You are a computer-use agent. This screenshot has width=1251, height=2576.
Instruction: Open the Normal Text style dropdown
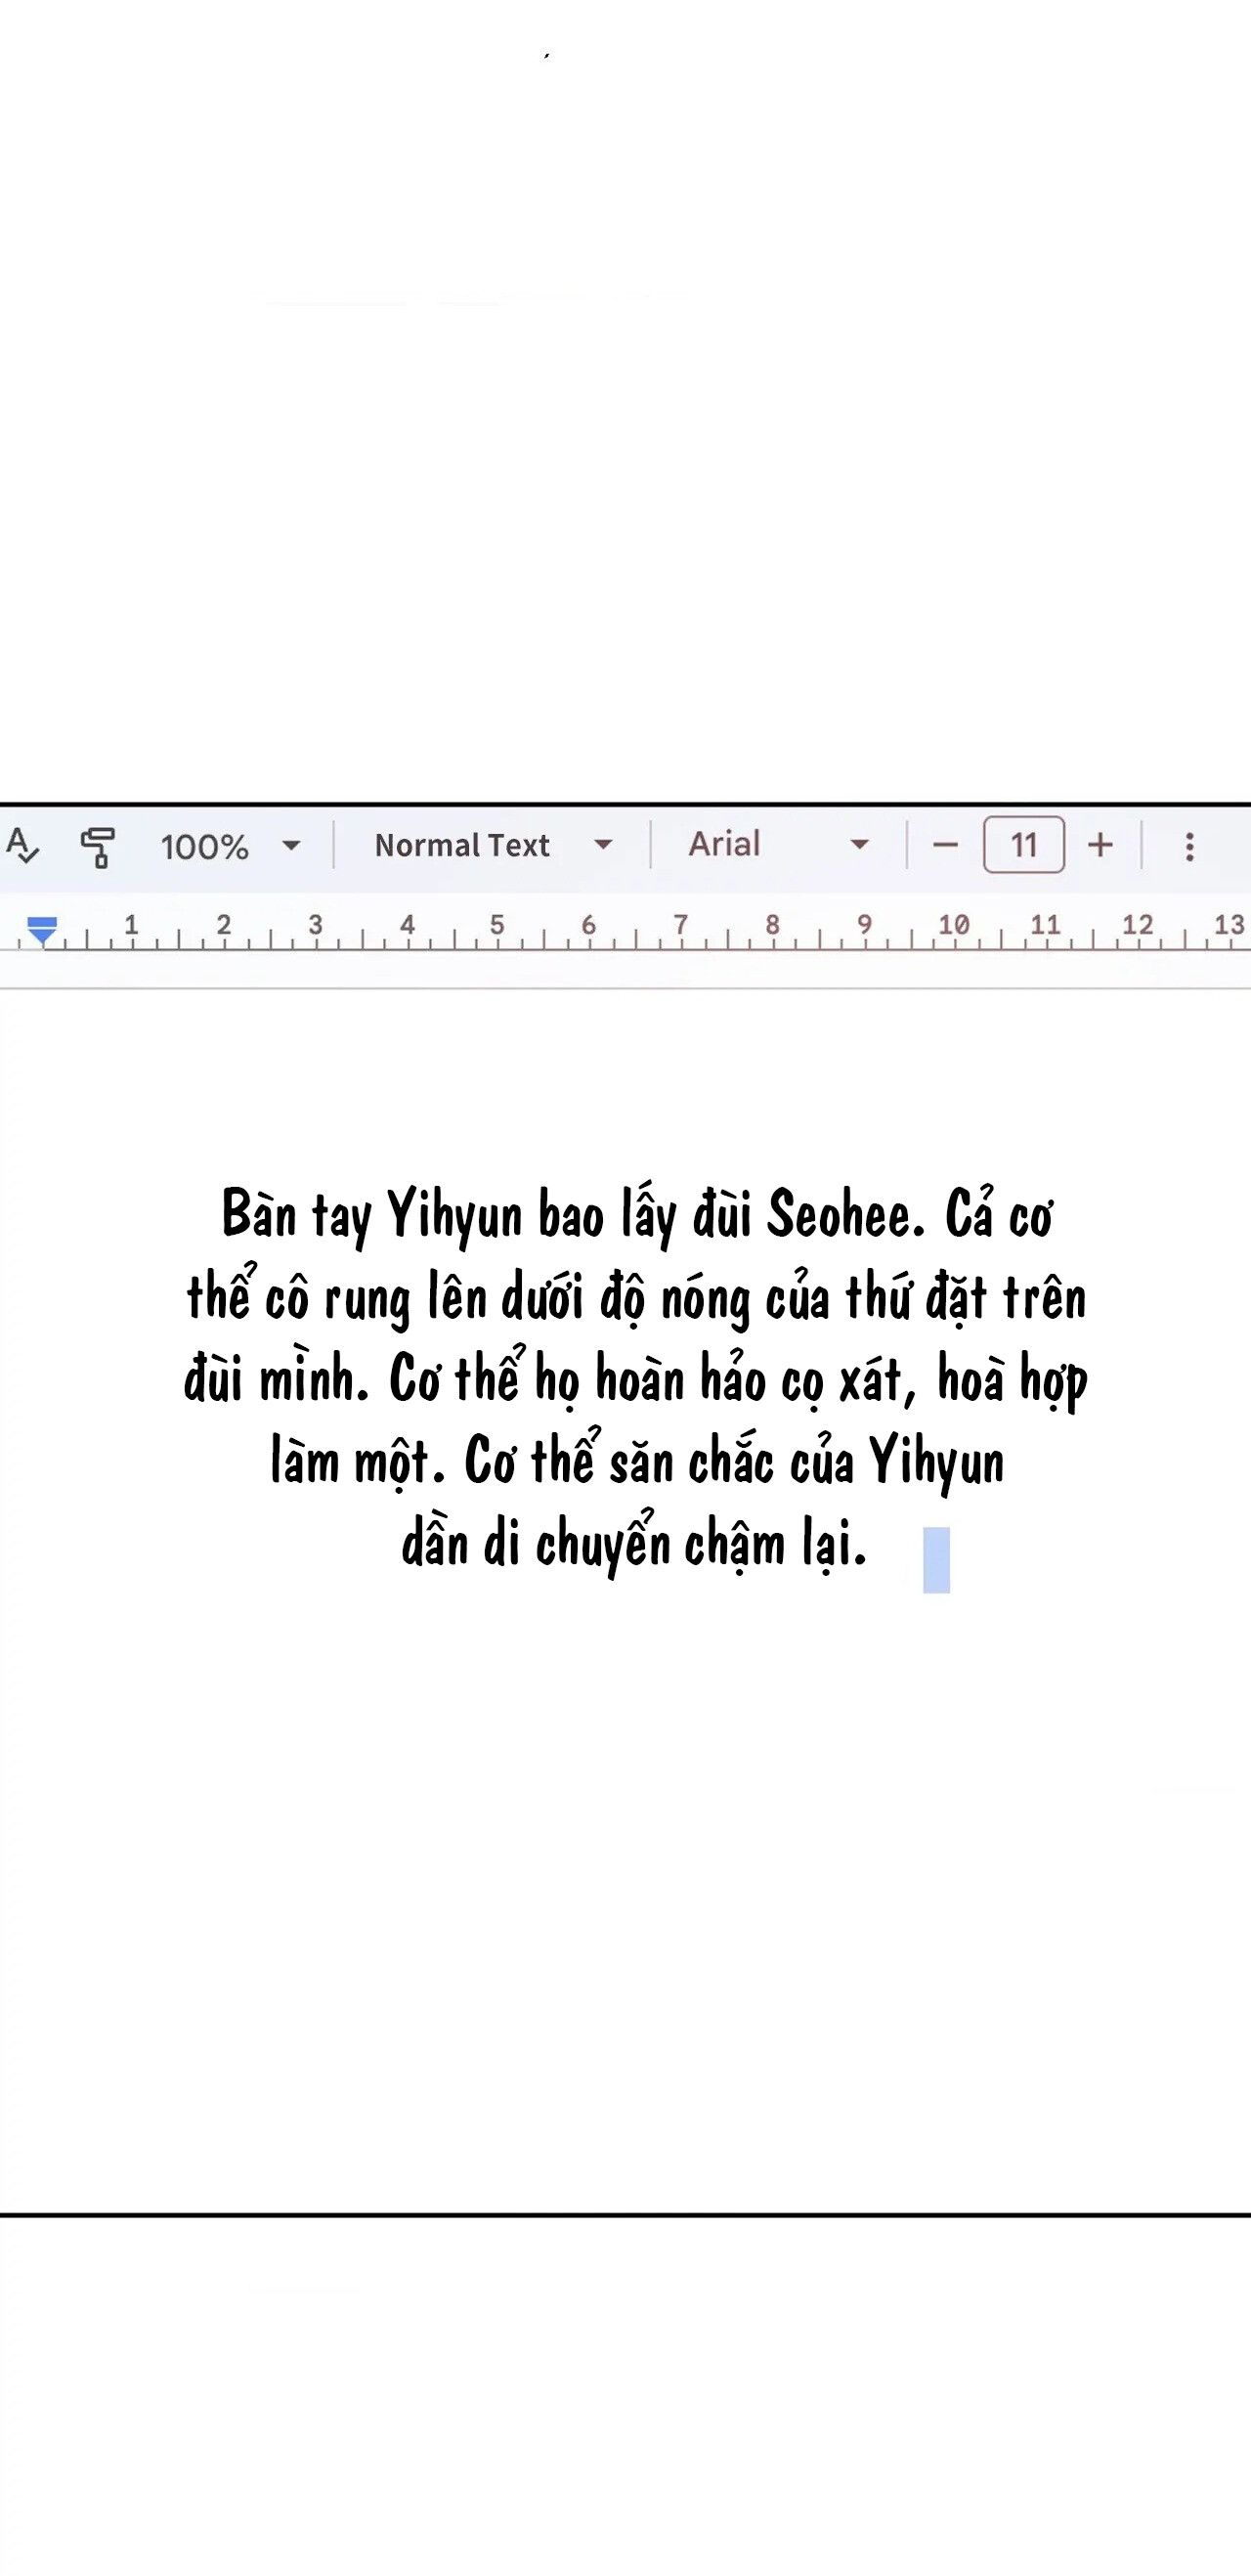coord(493,845)
